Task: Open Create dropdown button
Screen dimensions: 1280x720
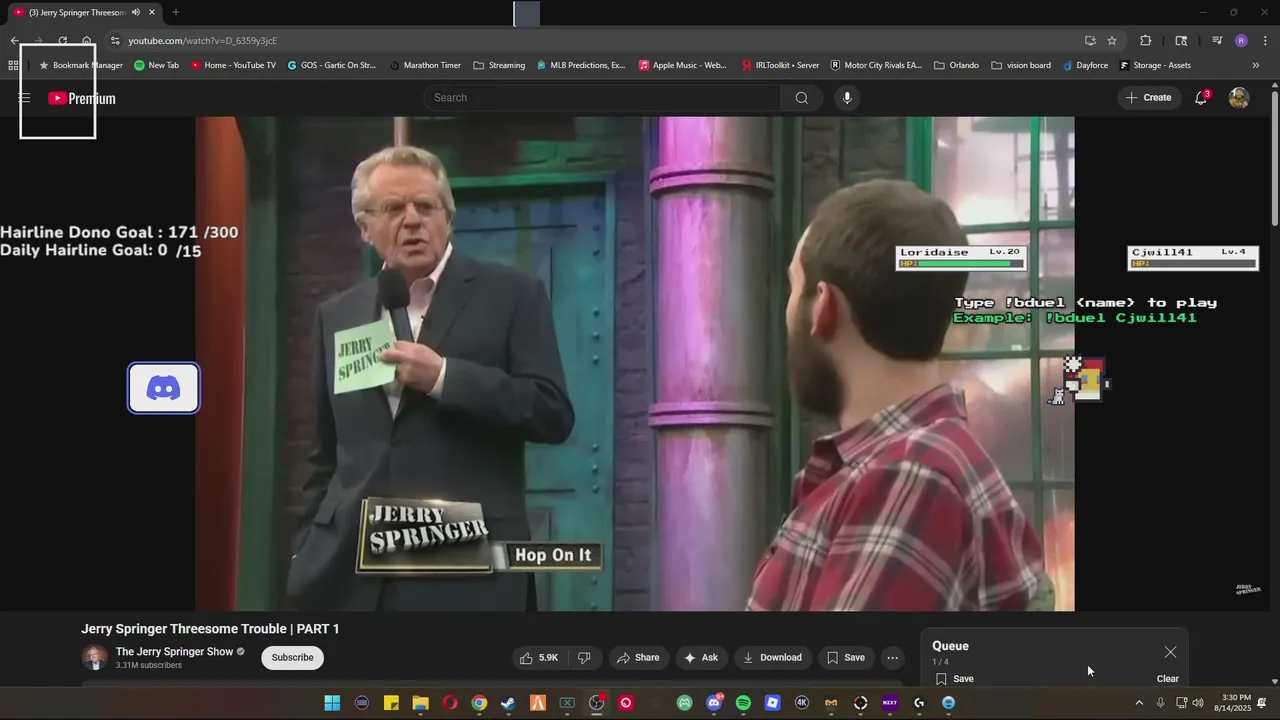Action: pos(1148,98)
